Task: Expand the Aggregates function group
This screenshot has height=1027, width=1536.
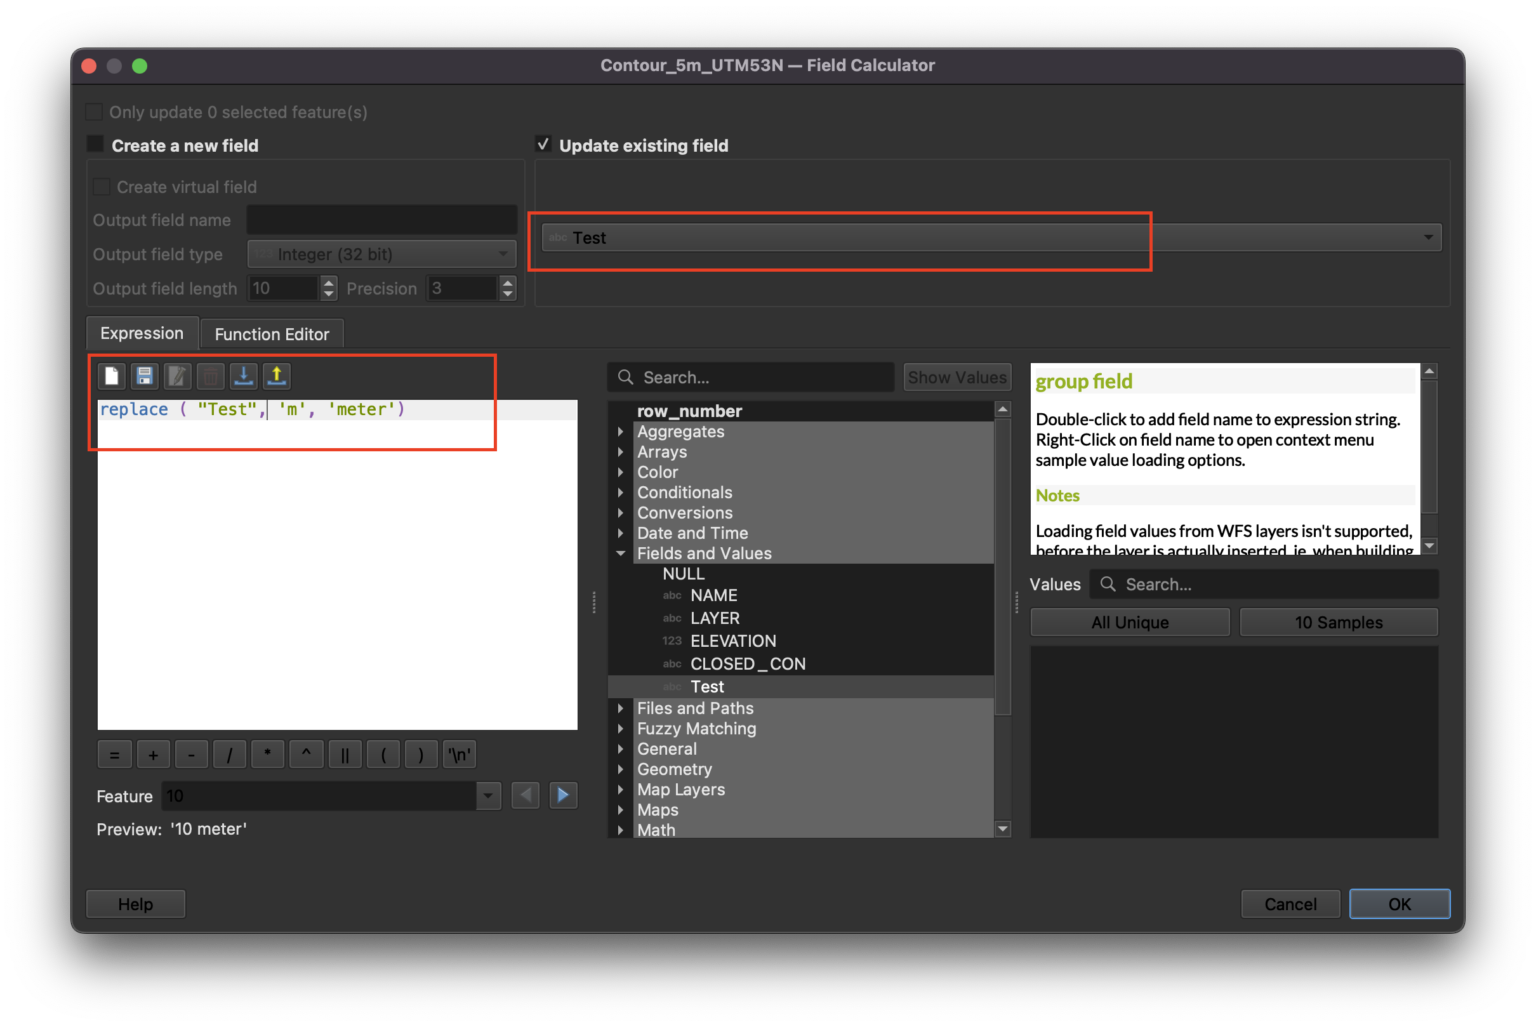Action: [621, 432]
